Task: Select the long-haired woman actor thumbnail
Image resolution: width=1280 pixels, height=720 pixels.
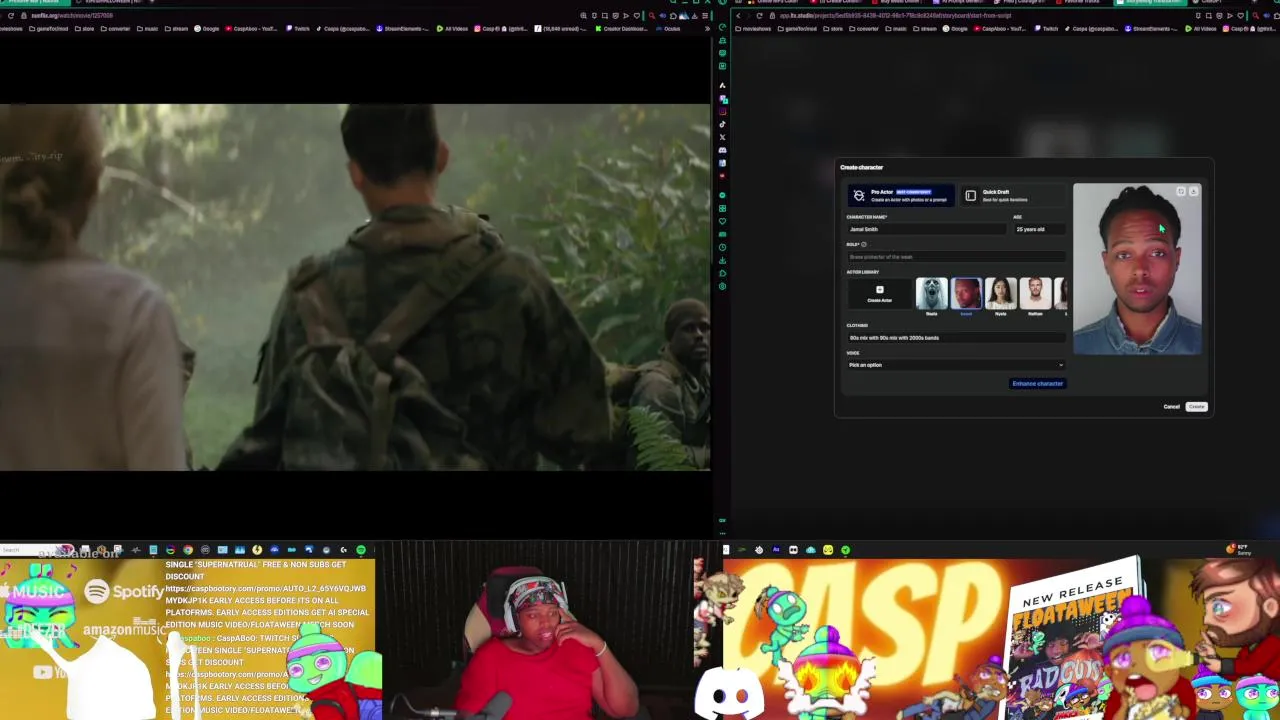Action: click(x=1000, y=294)
